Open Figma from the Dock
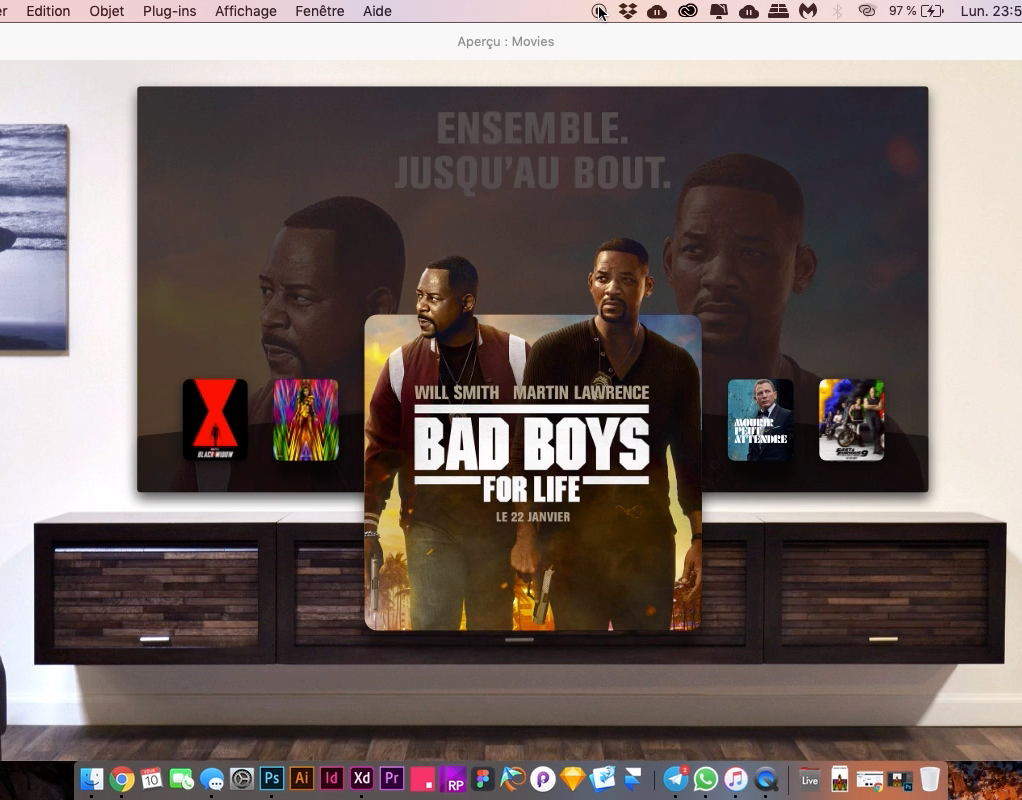The width and height of the screenshot is (1022, 800). (482, 778)
